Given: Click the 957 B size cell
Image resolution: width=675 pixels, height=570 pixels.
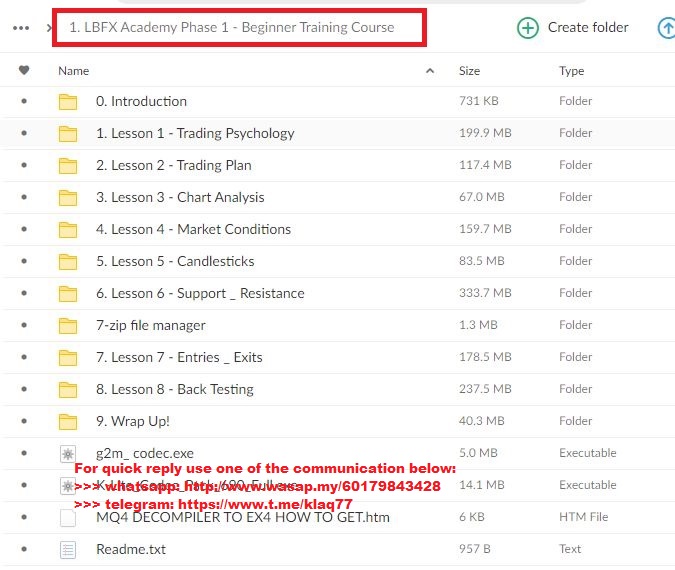Looking at the screenshot, I should [x=474, y=549].
